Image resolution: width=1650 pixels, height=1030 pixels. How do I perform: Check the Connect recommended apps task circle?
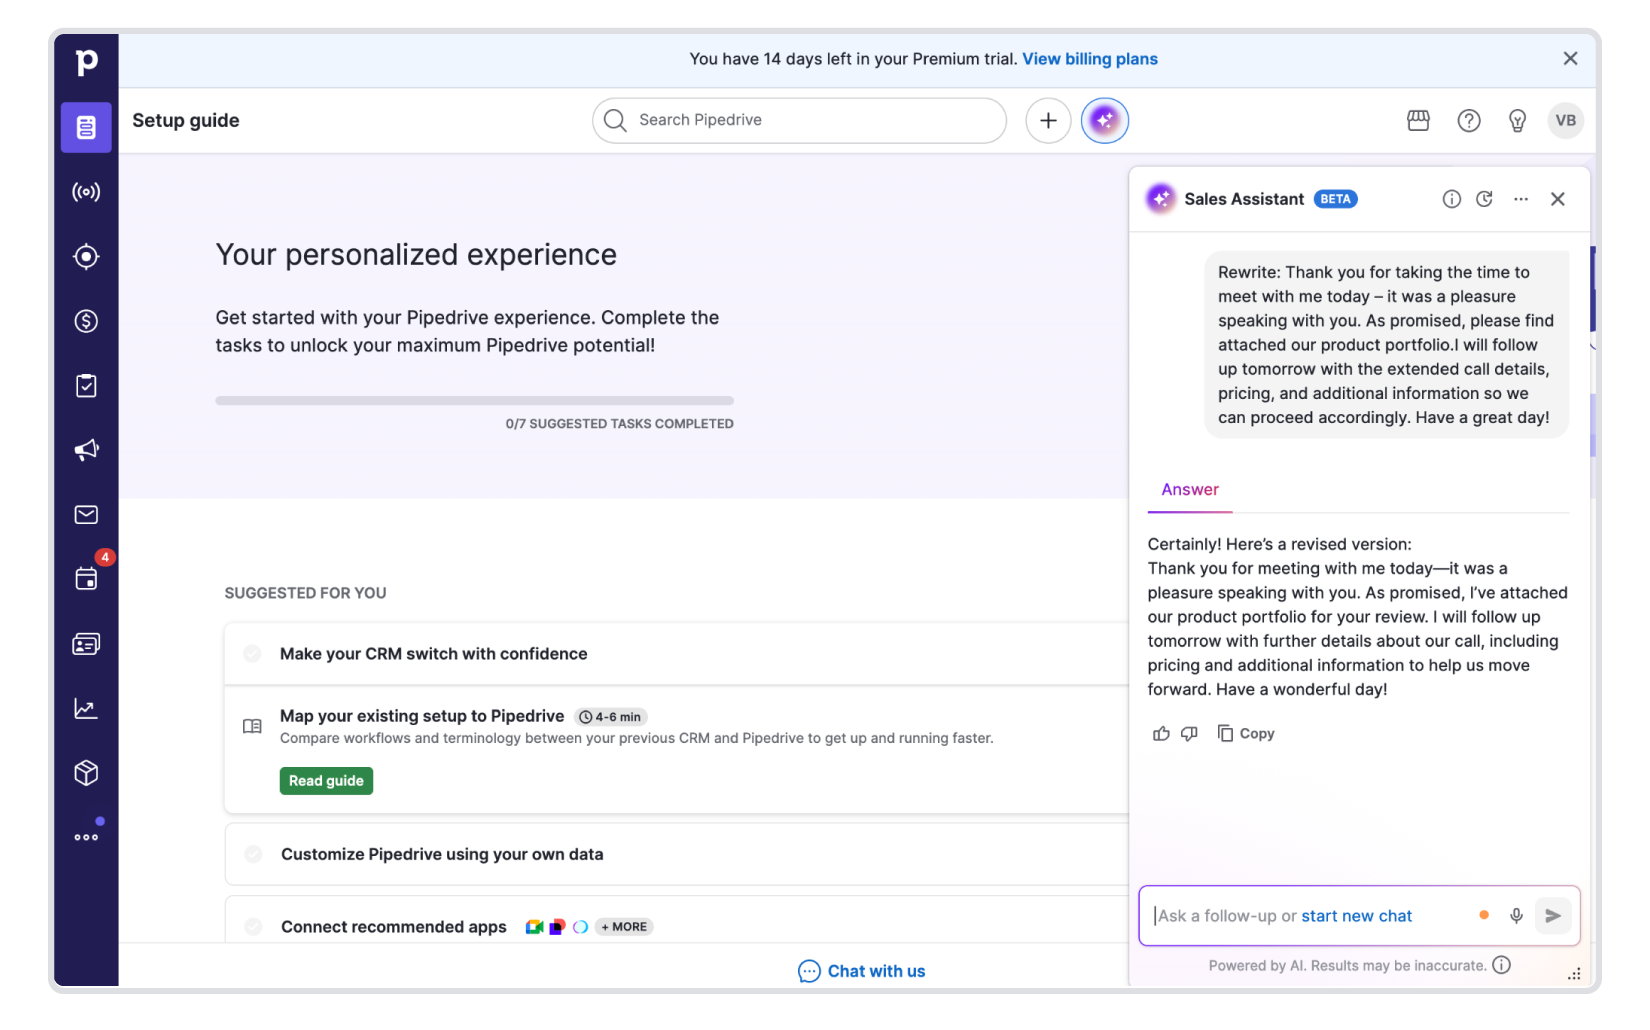(253, 927)
